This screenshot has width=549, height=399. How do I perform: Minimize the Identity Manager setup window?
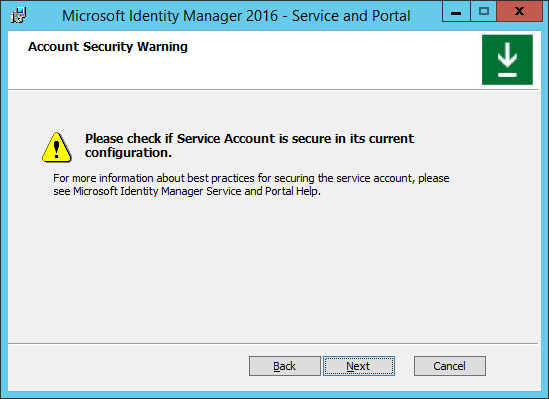[x=456, y=12]
